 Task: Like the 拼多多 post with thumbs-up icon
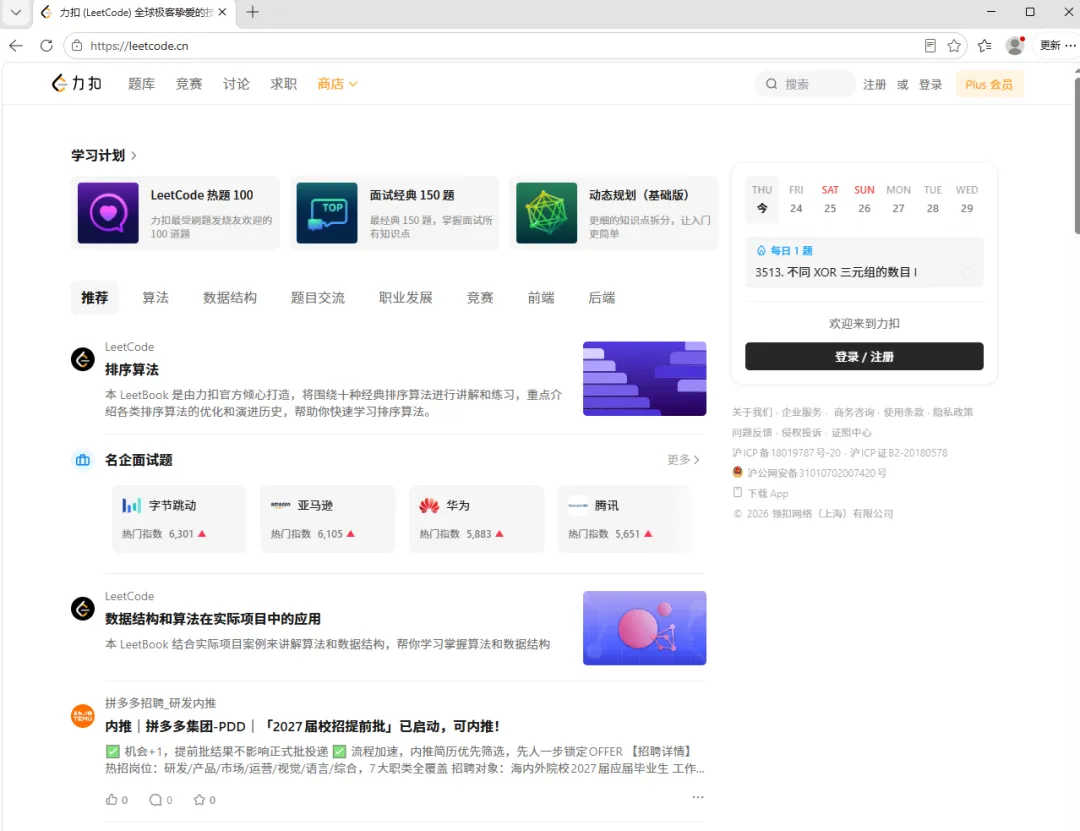[112, 799]
